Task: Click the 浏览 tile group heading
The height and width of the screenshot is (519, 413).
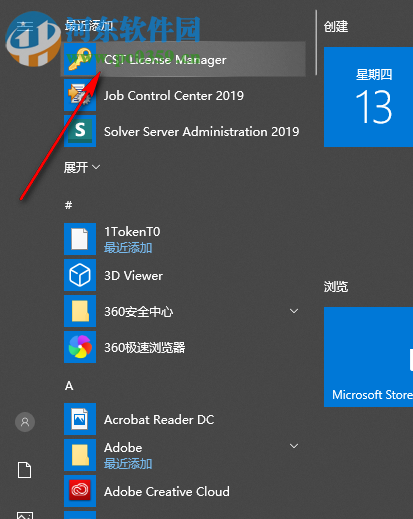Action: (336, 287)
